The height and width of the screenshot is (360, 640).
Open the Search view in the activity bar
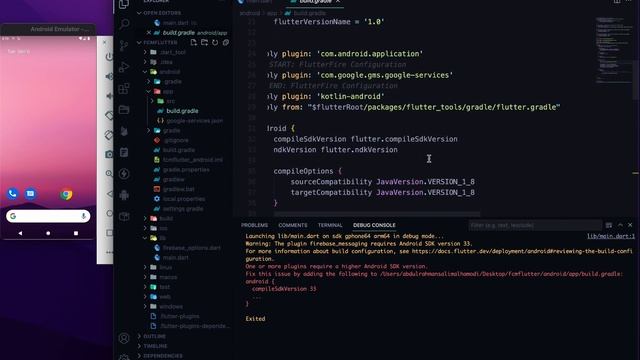click(124, 24)
